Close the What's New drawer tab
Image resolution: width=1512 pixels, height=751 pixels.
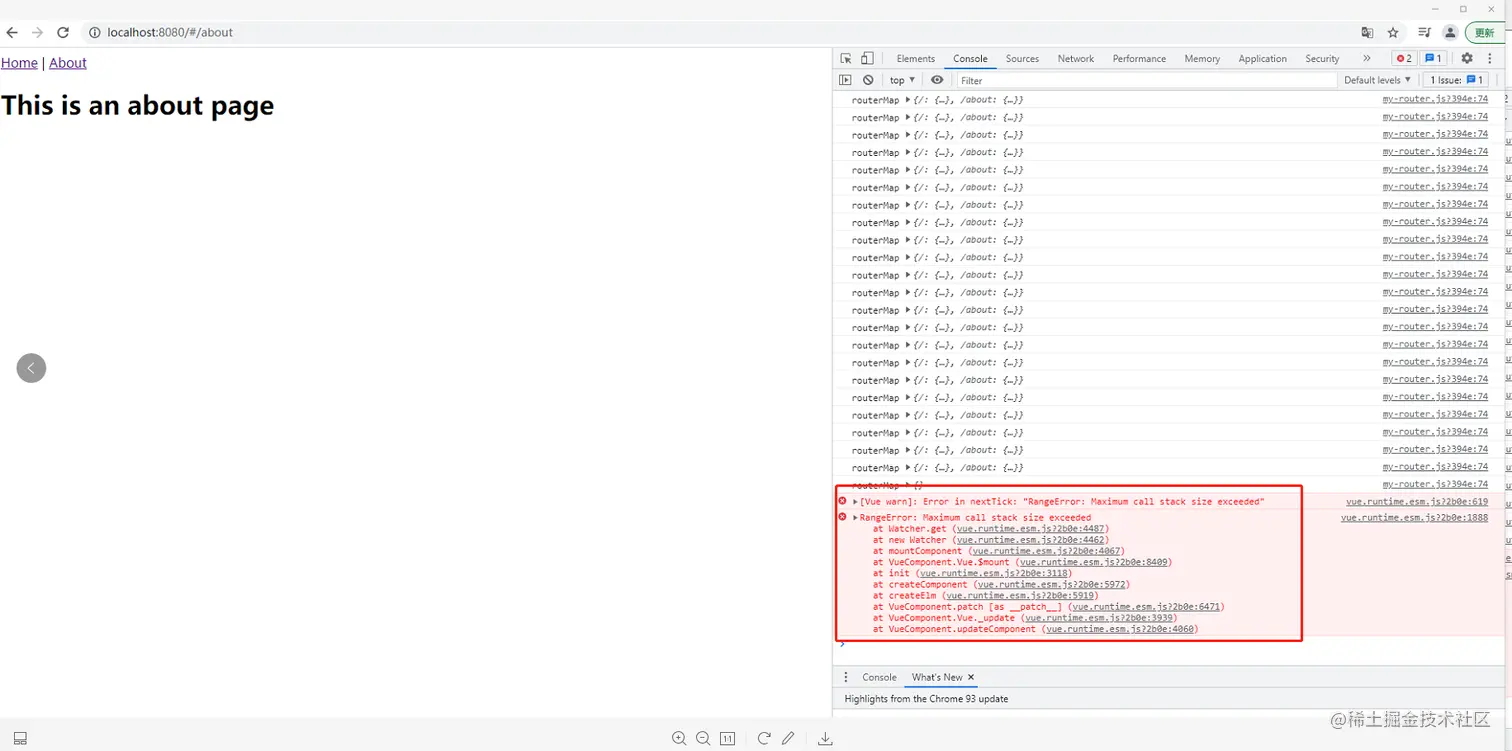971,677
